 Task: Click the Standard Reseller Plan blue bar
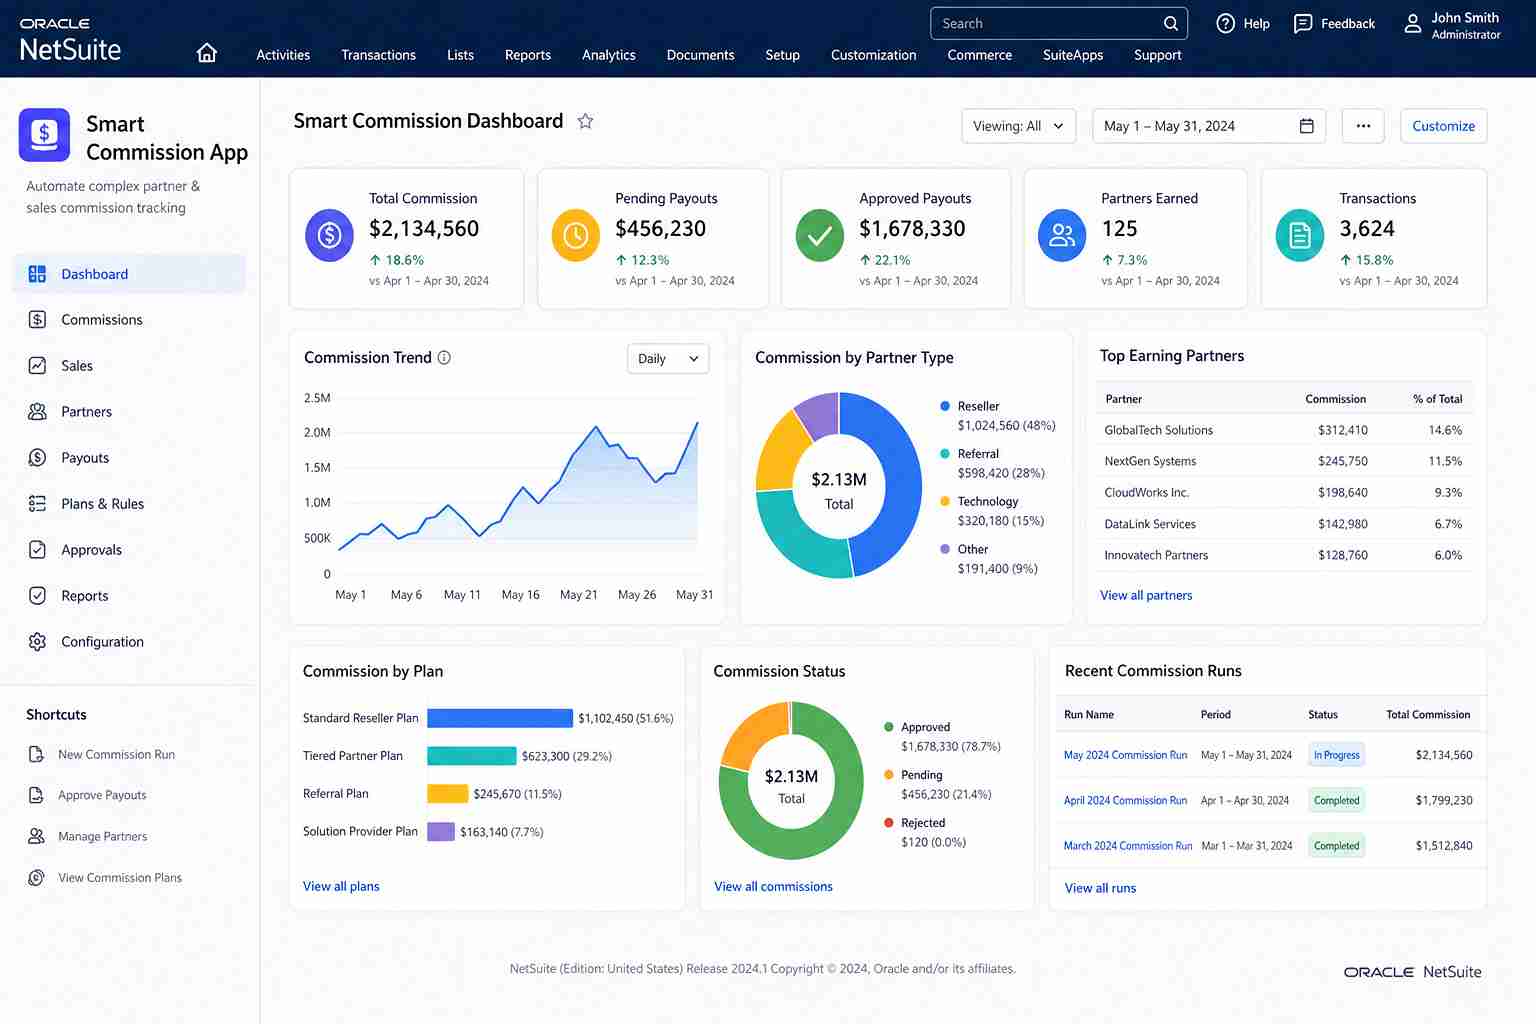coord(500,718)
